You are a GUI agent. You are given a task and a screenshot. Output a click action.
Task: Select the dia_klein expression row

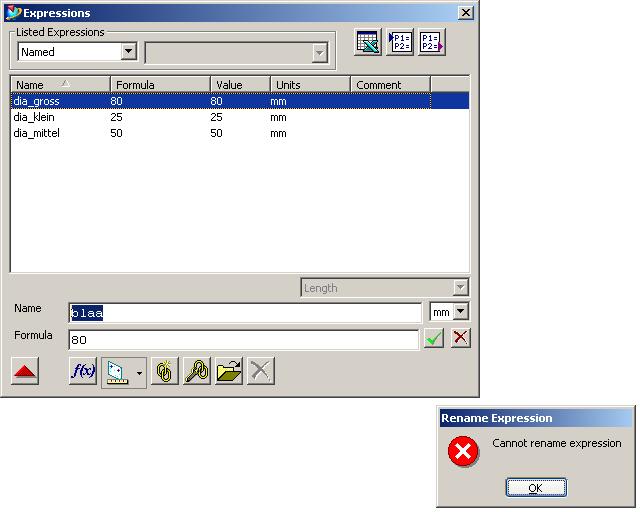[x=240, y=117]
